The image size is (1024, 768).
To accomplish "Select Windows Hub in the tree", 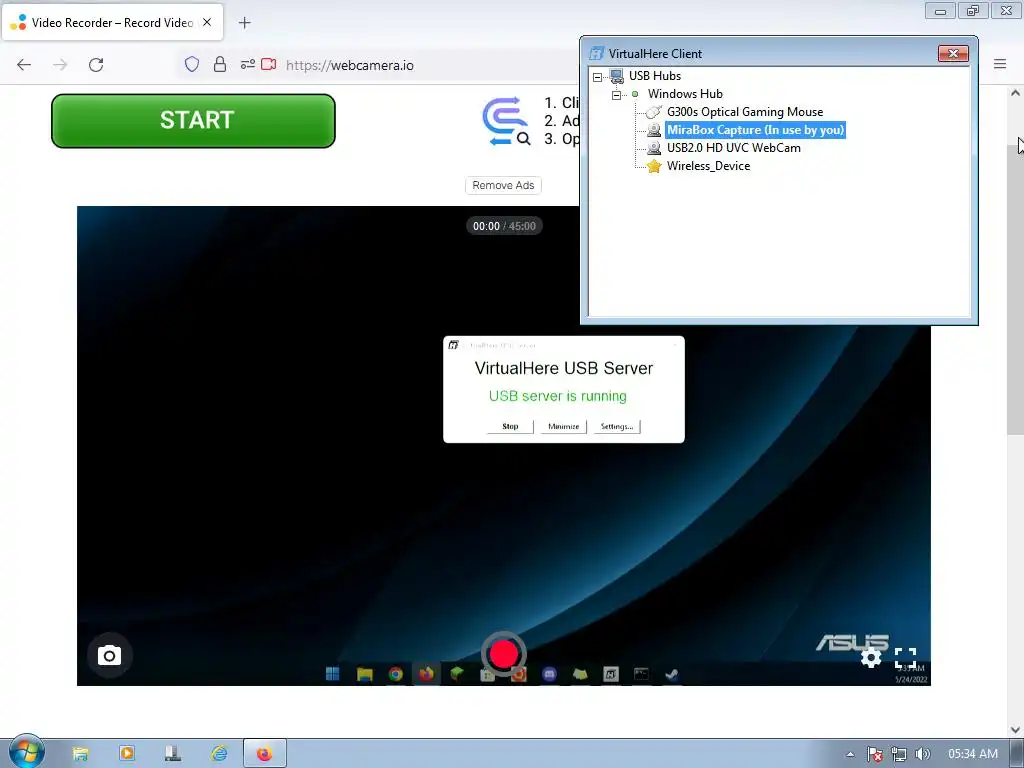I will [685, 94].
